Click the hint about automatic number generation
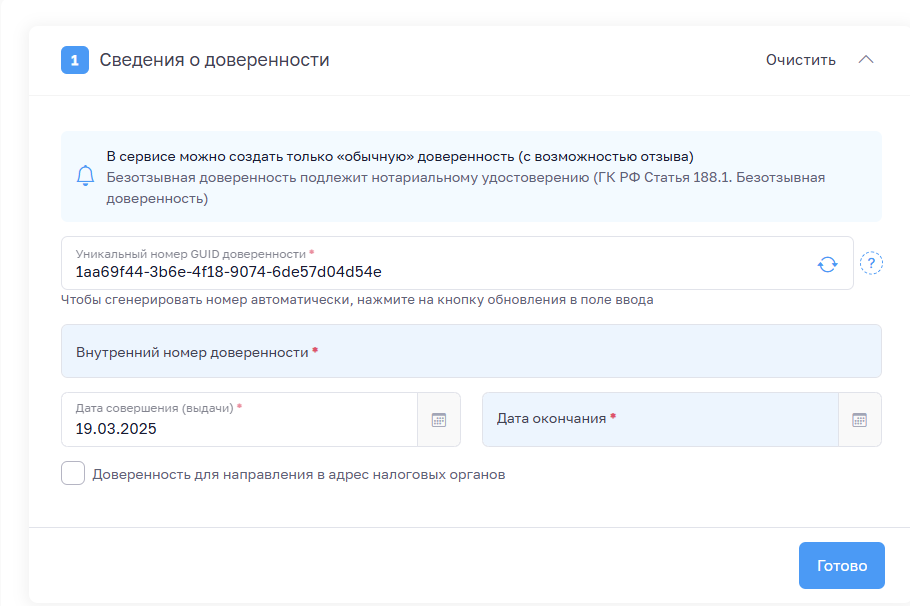This screenshot has width=910, height=606. coord(357,300)
